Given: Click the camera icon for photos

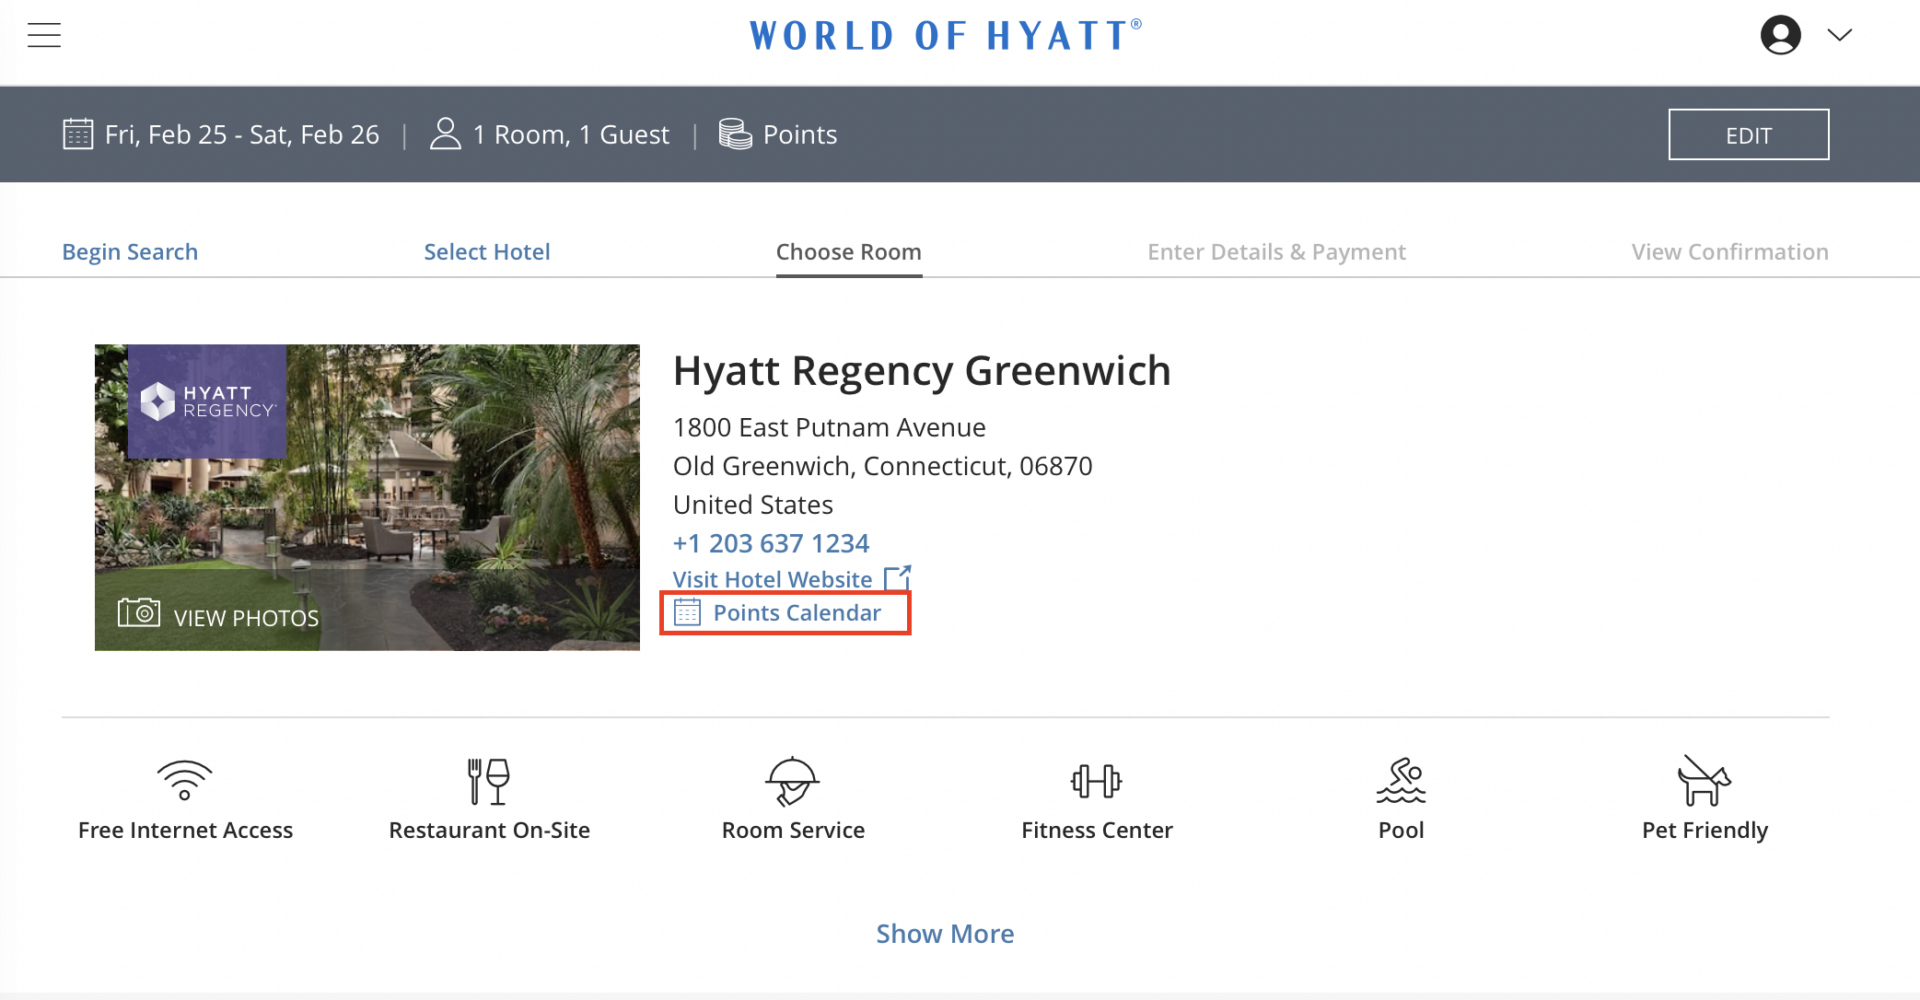Looking at the screenshot, I should (x=139, y=612).
